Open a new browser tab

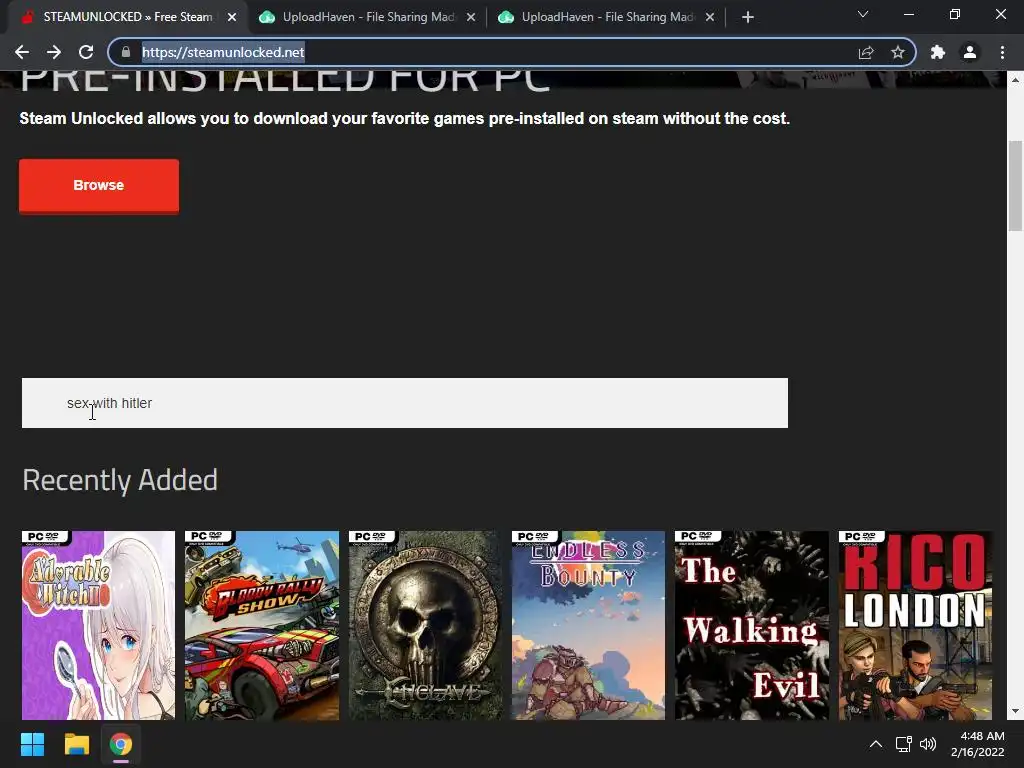tap(748, 17)
